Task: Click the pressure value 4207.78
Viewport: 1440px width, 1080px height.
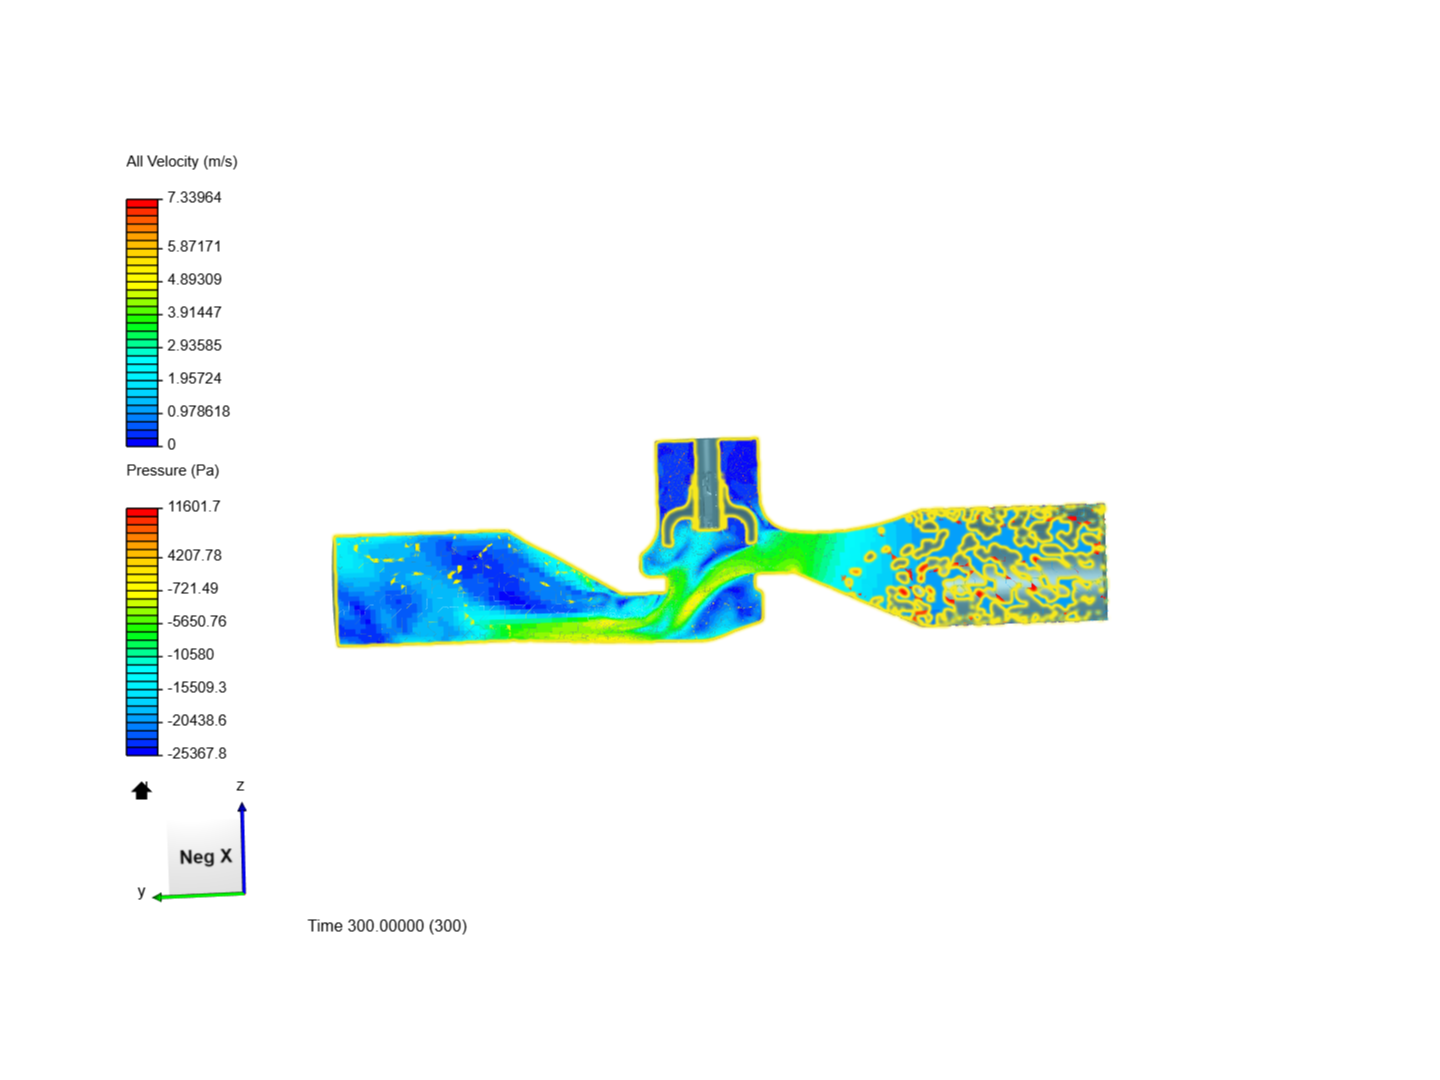Action: pos(194,555)
